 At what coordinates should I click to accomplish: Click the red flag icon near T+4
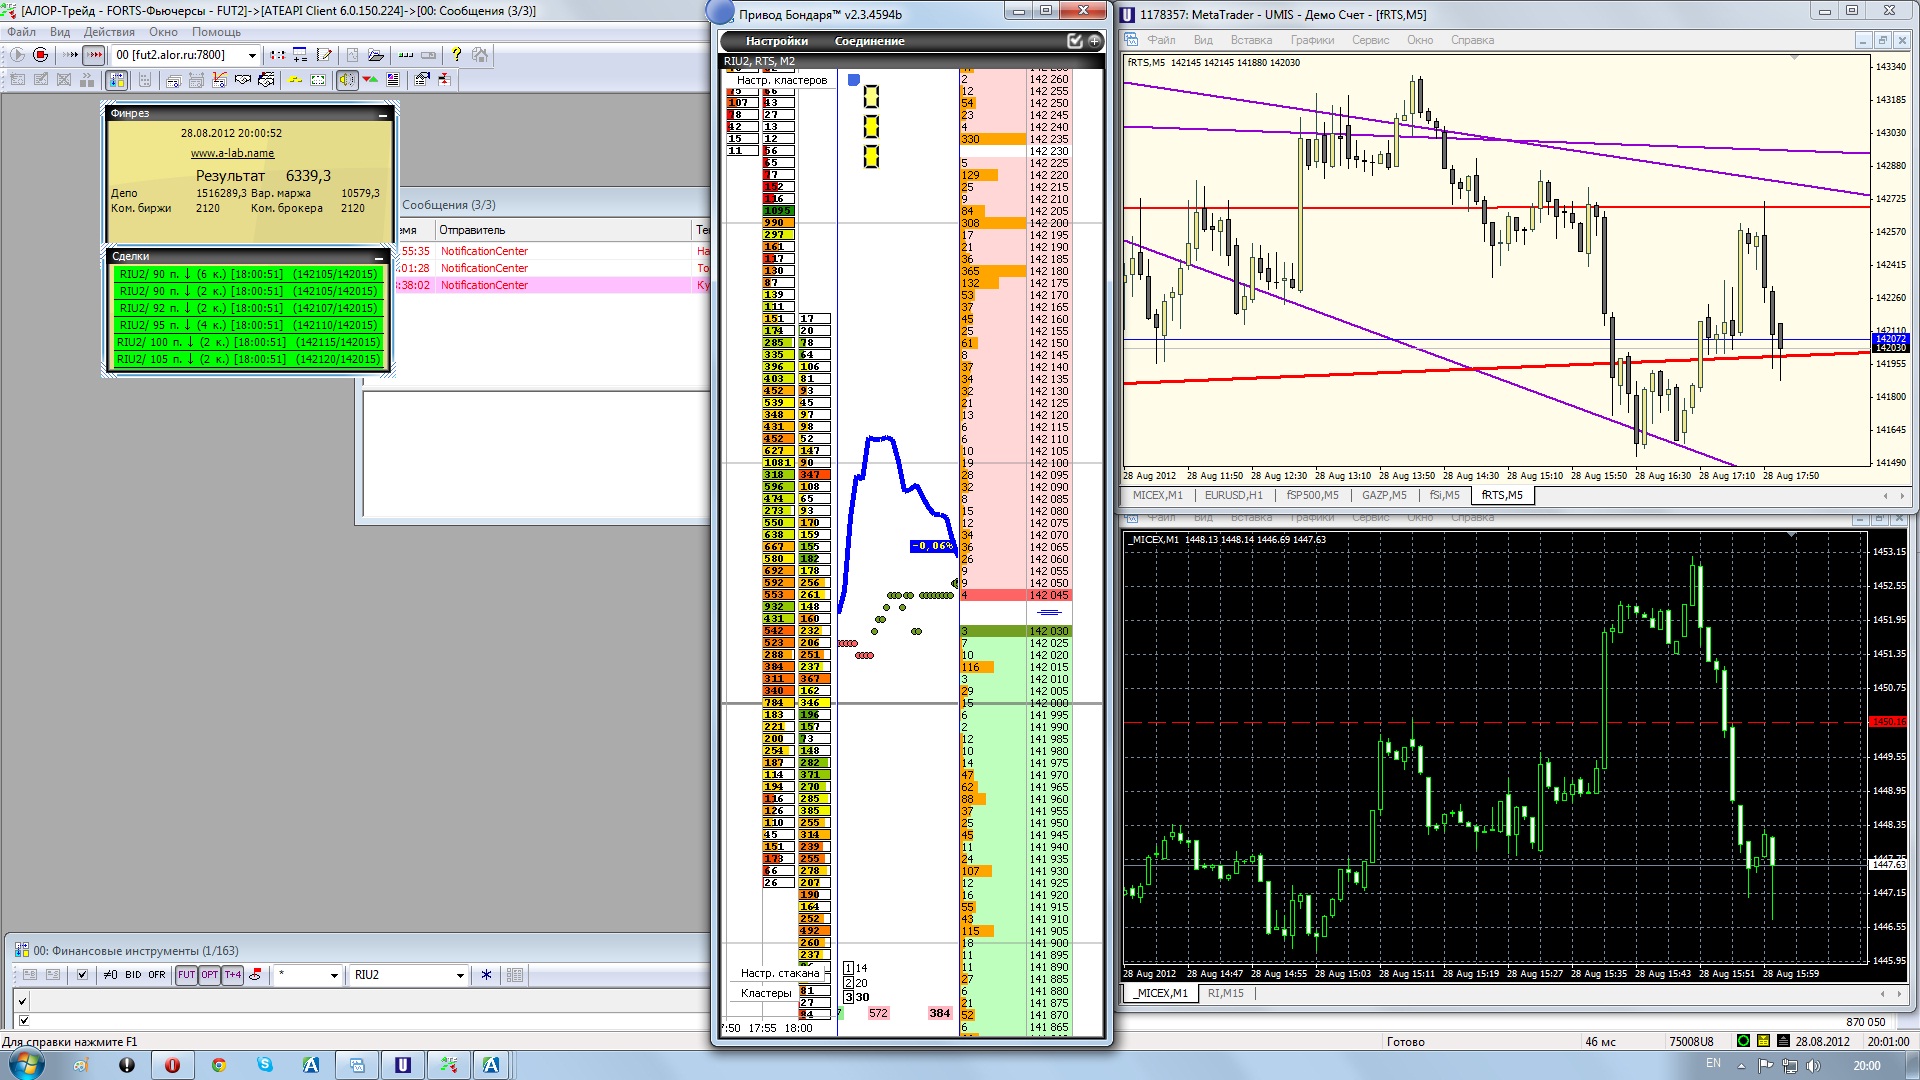coord(256,975)
